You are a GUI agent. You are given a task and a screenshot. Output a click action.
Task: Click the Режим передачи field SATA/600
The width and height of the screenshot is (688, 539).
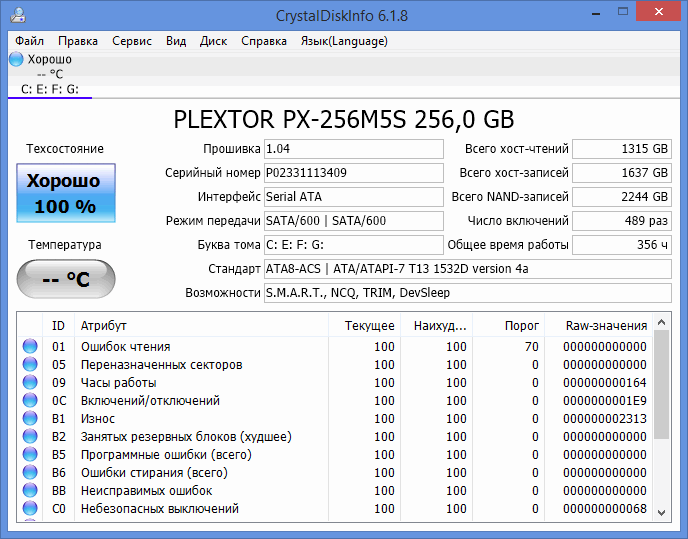click(x=354, y=220)
